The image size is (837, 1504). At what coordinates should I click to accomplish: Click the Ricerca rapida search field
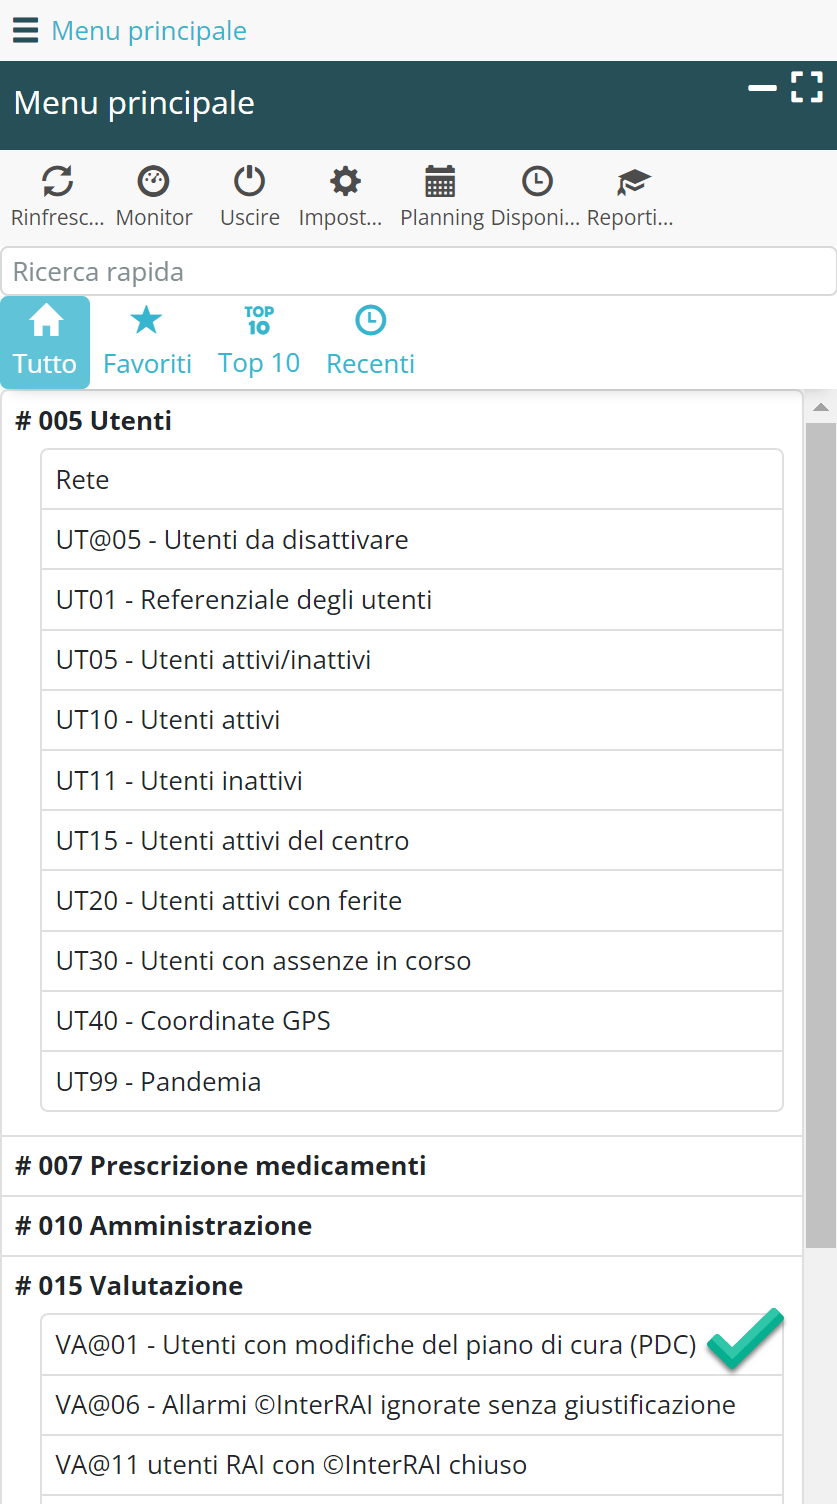coord(418,272)
